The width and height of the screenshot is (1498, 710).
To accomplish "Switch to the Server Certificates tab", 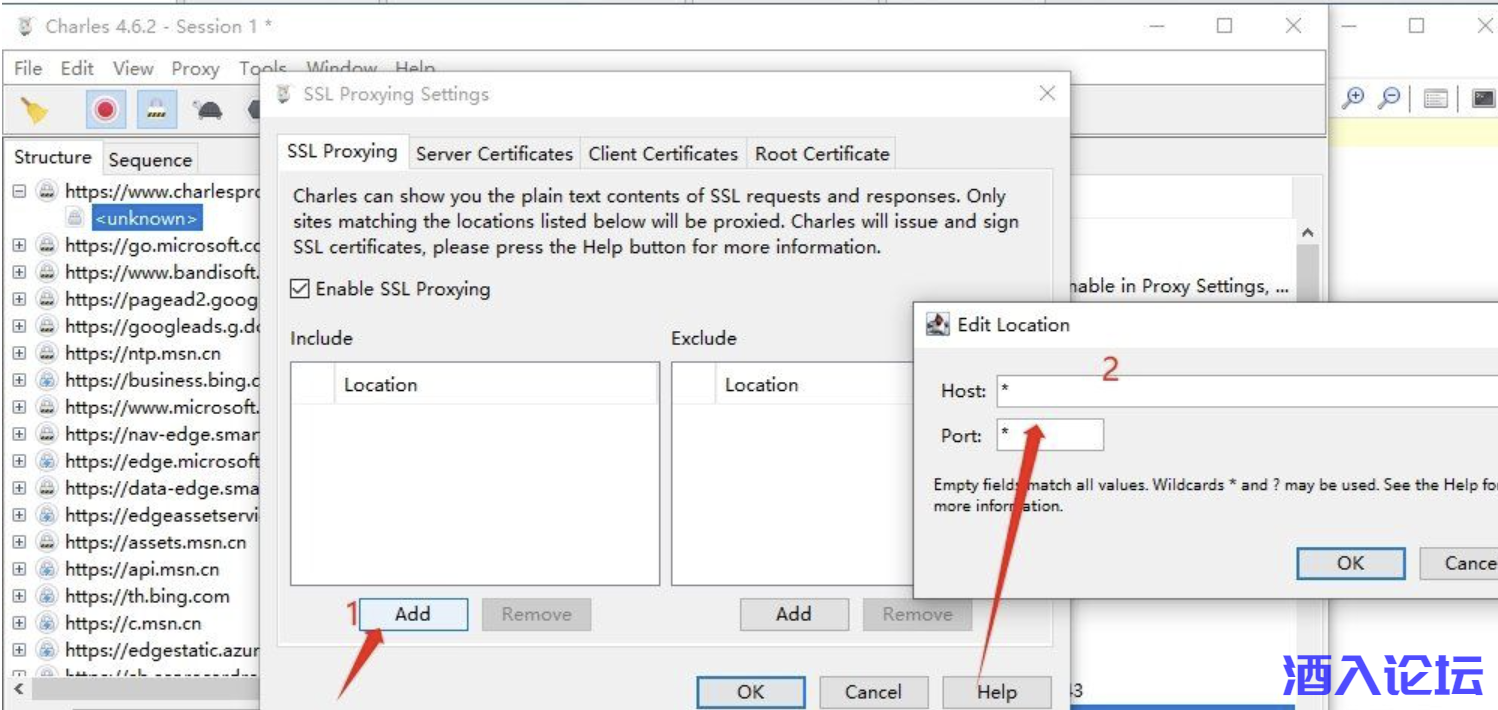I will click(x=494, y=154).
